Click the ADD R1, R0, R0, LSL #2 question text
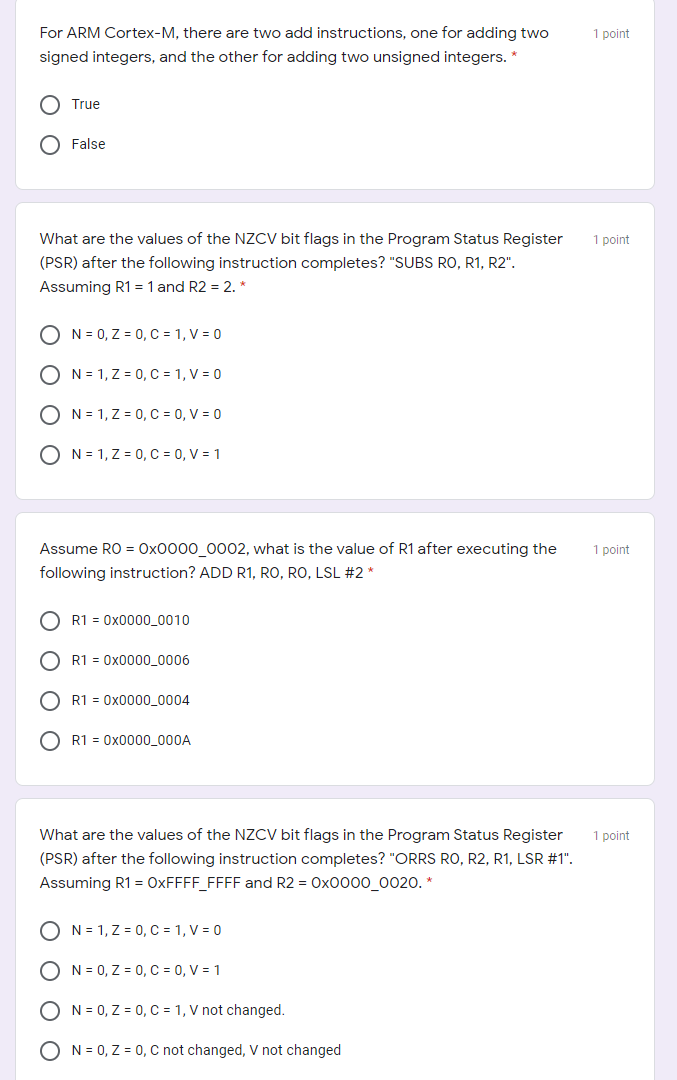 [298, 561]
